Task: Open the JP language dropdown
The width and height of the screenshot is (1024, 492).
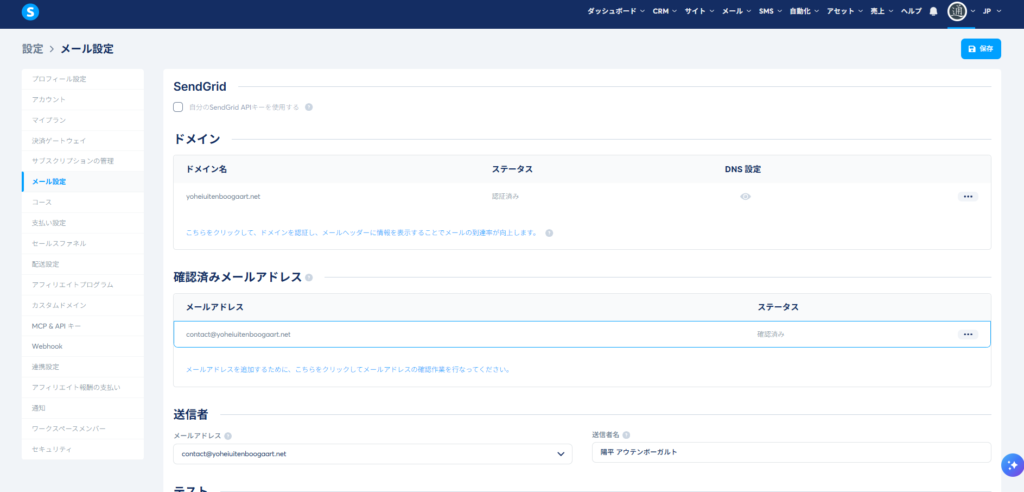Action: (x=992, y=11)
